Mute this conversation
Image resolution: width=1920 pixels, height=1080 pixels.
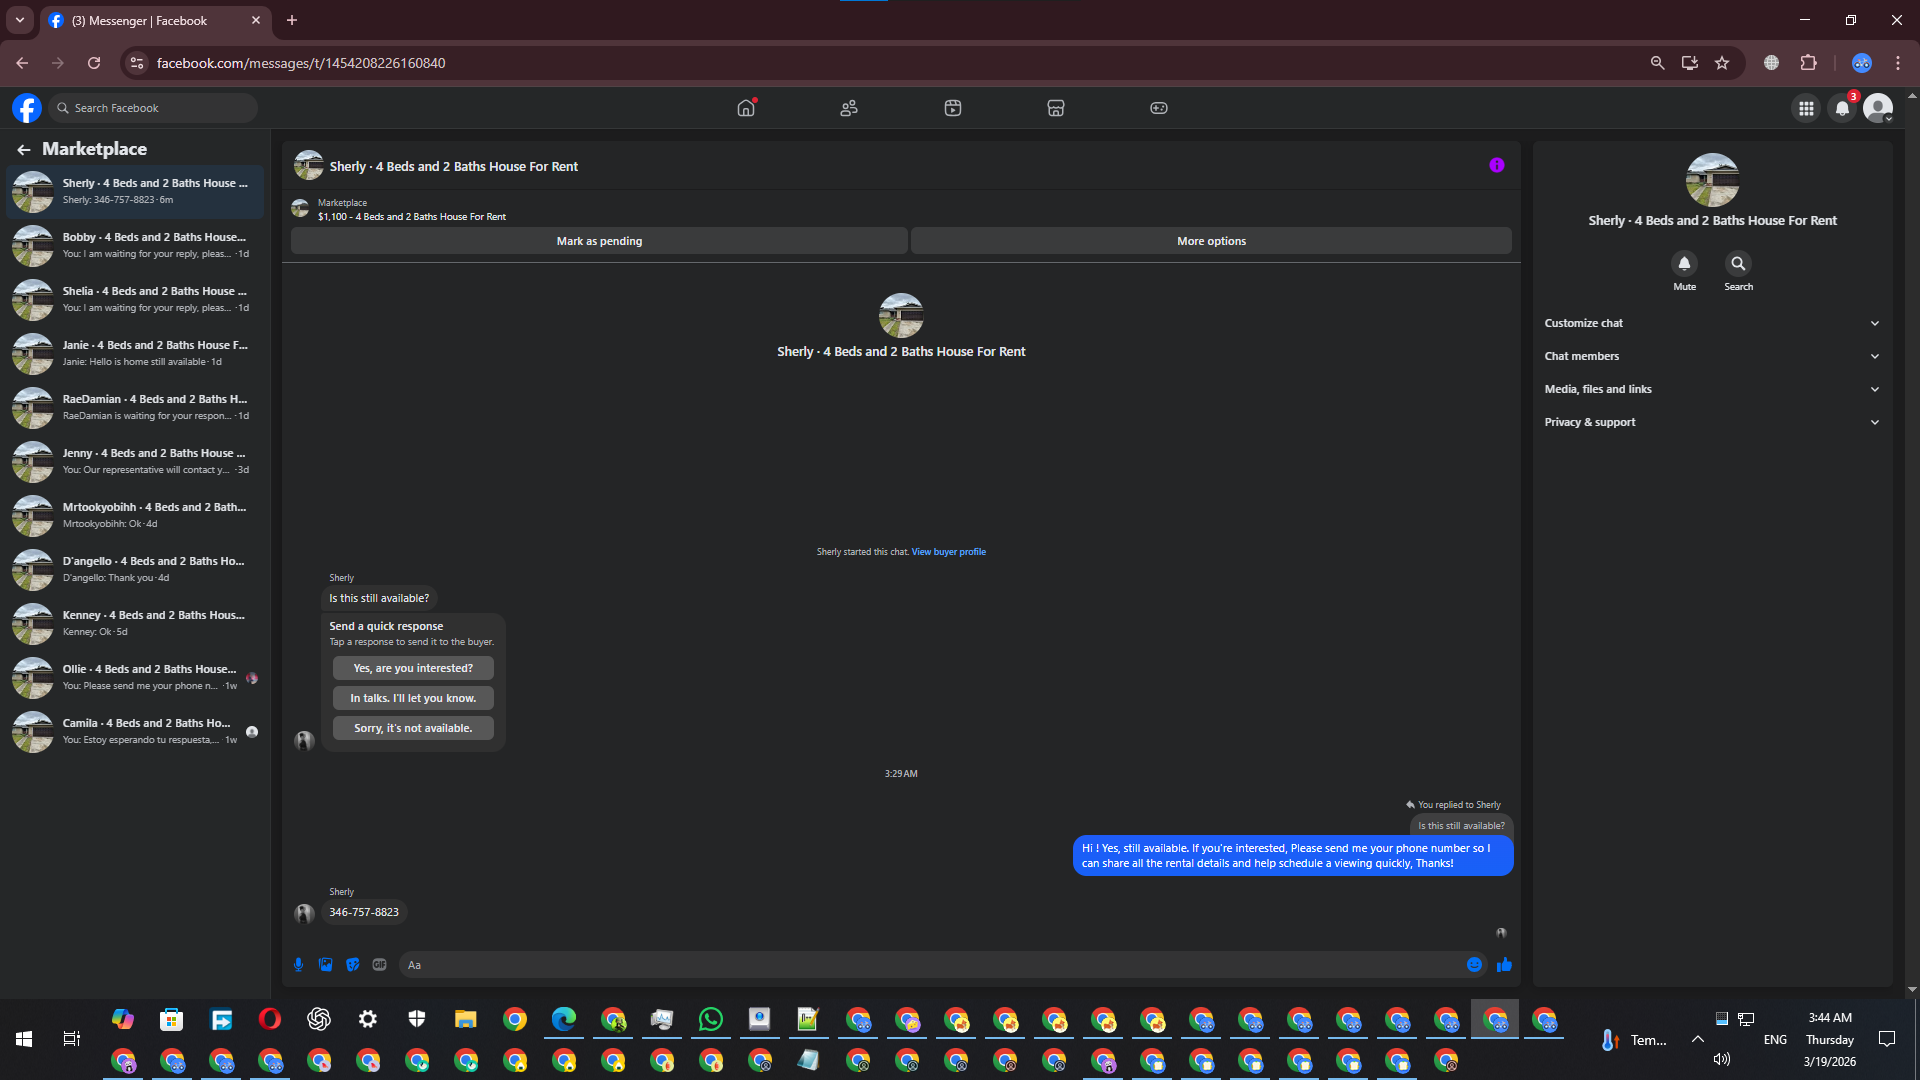(1684, 264)
